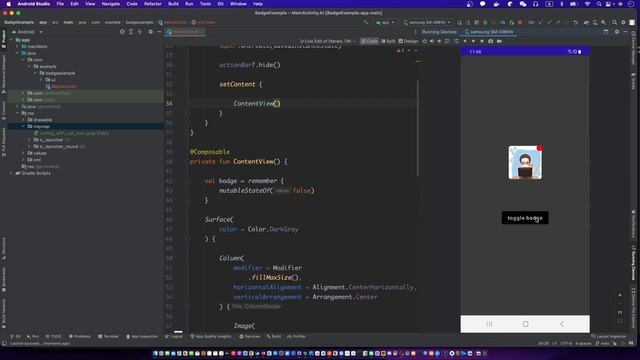
Task: Open the Refactor menu
Action: click(153, 4)
